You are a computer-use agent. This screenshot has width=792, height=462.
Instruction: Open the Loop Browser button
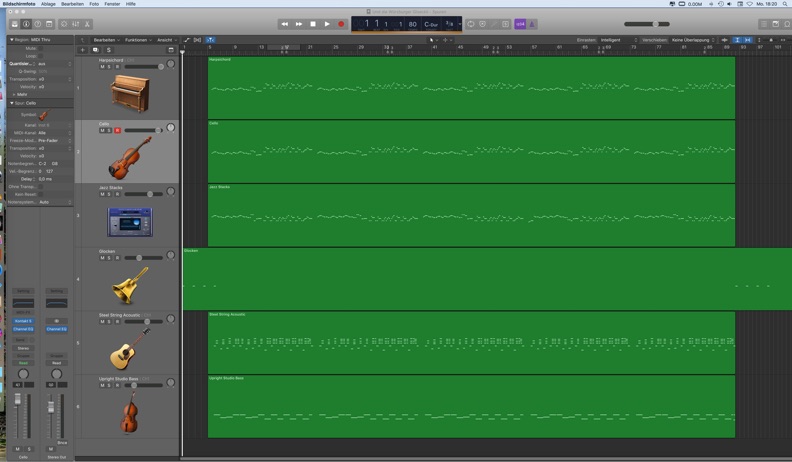pos(787,24)
